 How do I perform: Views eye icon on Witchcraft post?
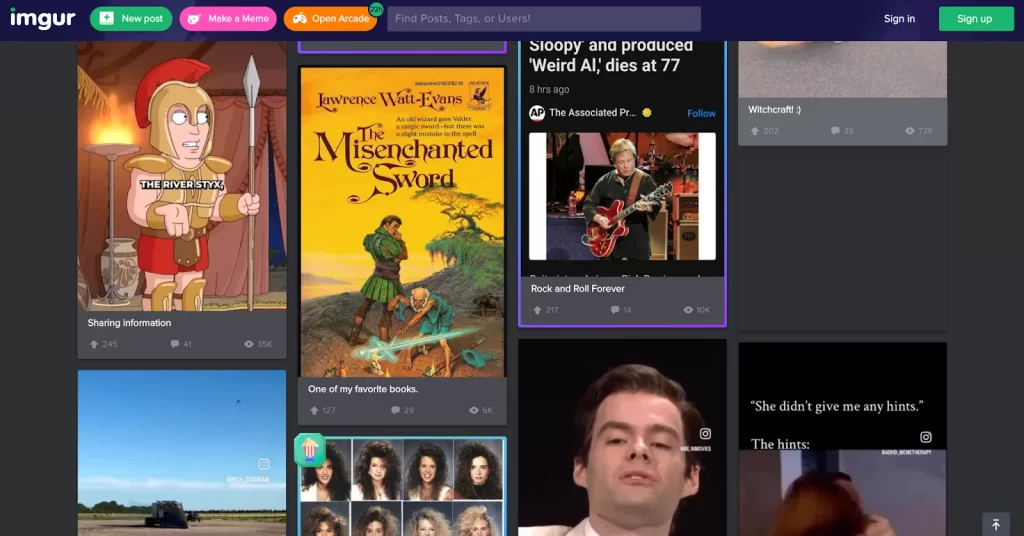(x=910, y=131)
